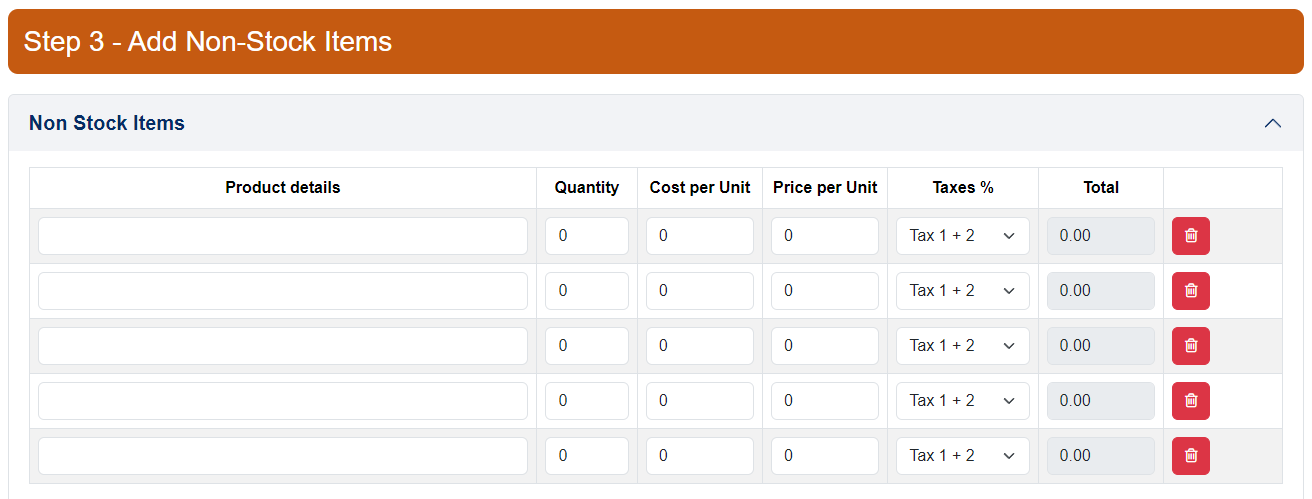The image size is (1312, 499).
Task: Select the Price per Unit field in last row
Action: tap(825, 456)
